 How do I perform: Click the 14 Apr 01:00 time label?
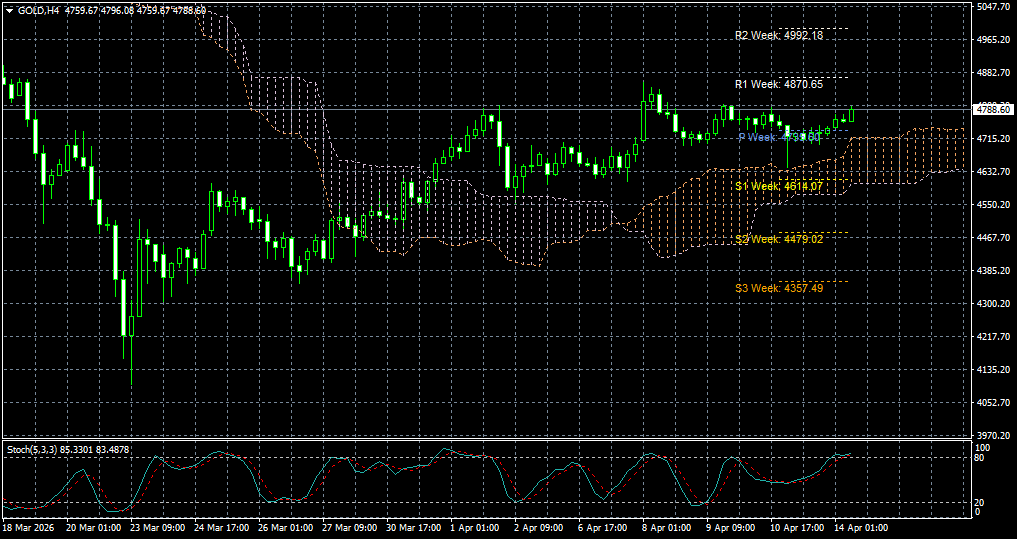859,528
